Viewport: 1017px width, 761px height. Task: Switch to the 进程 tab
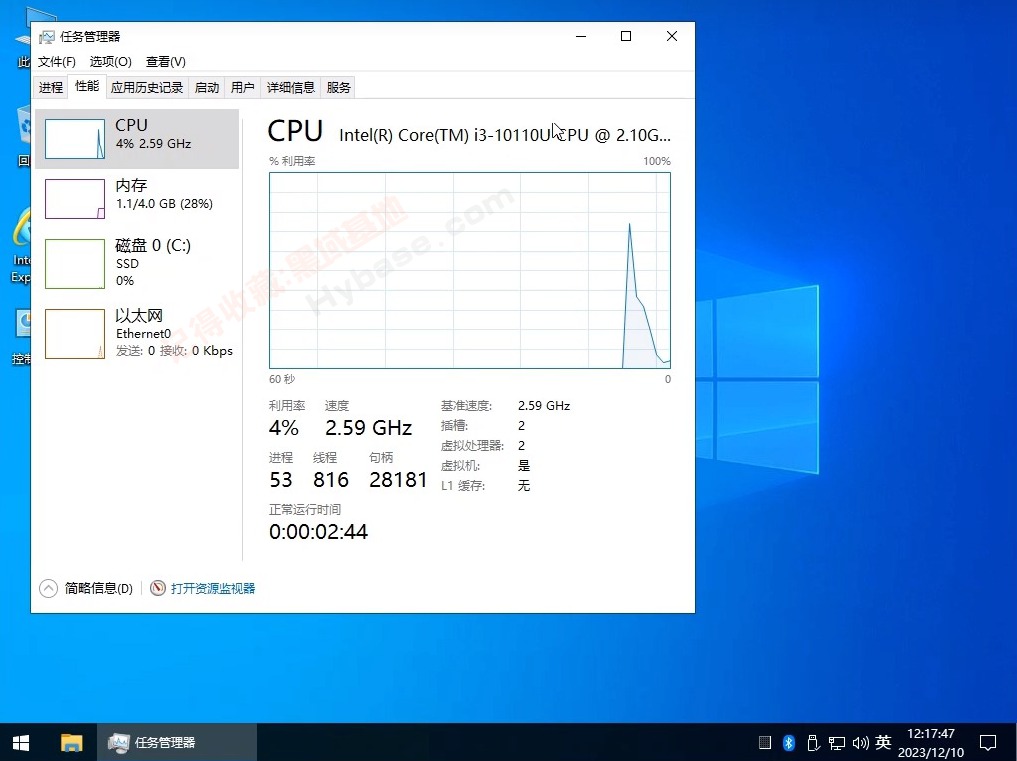(x=51, y=88)
